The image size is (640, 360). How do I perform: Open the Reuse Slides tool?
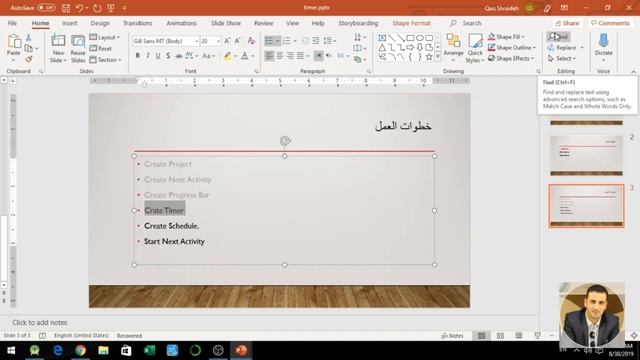[x=78, y=48]
